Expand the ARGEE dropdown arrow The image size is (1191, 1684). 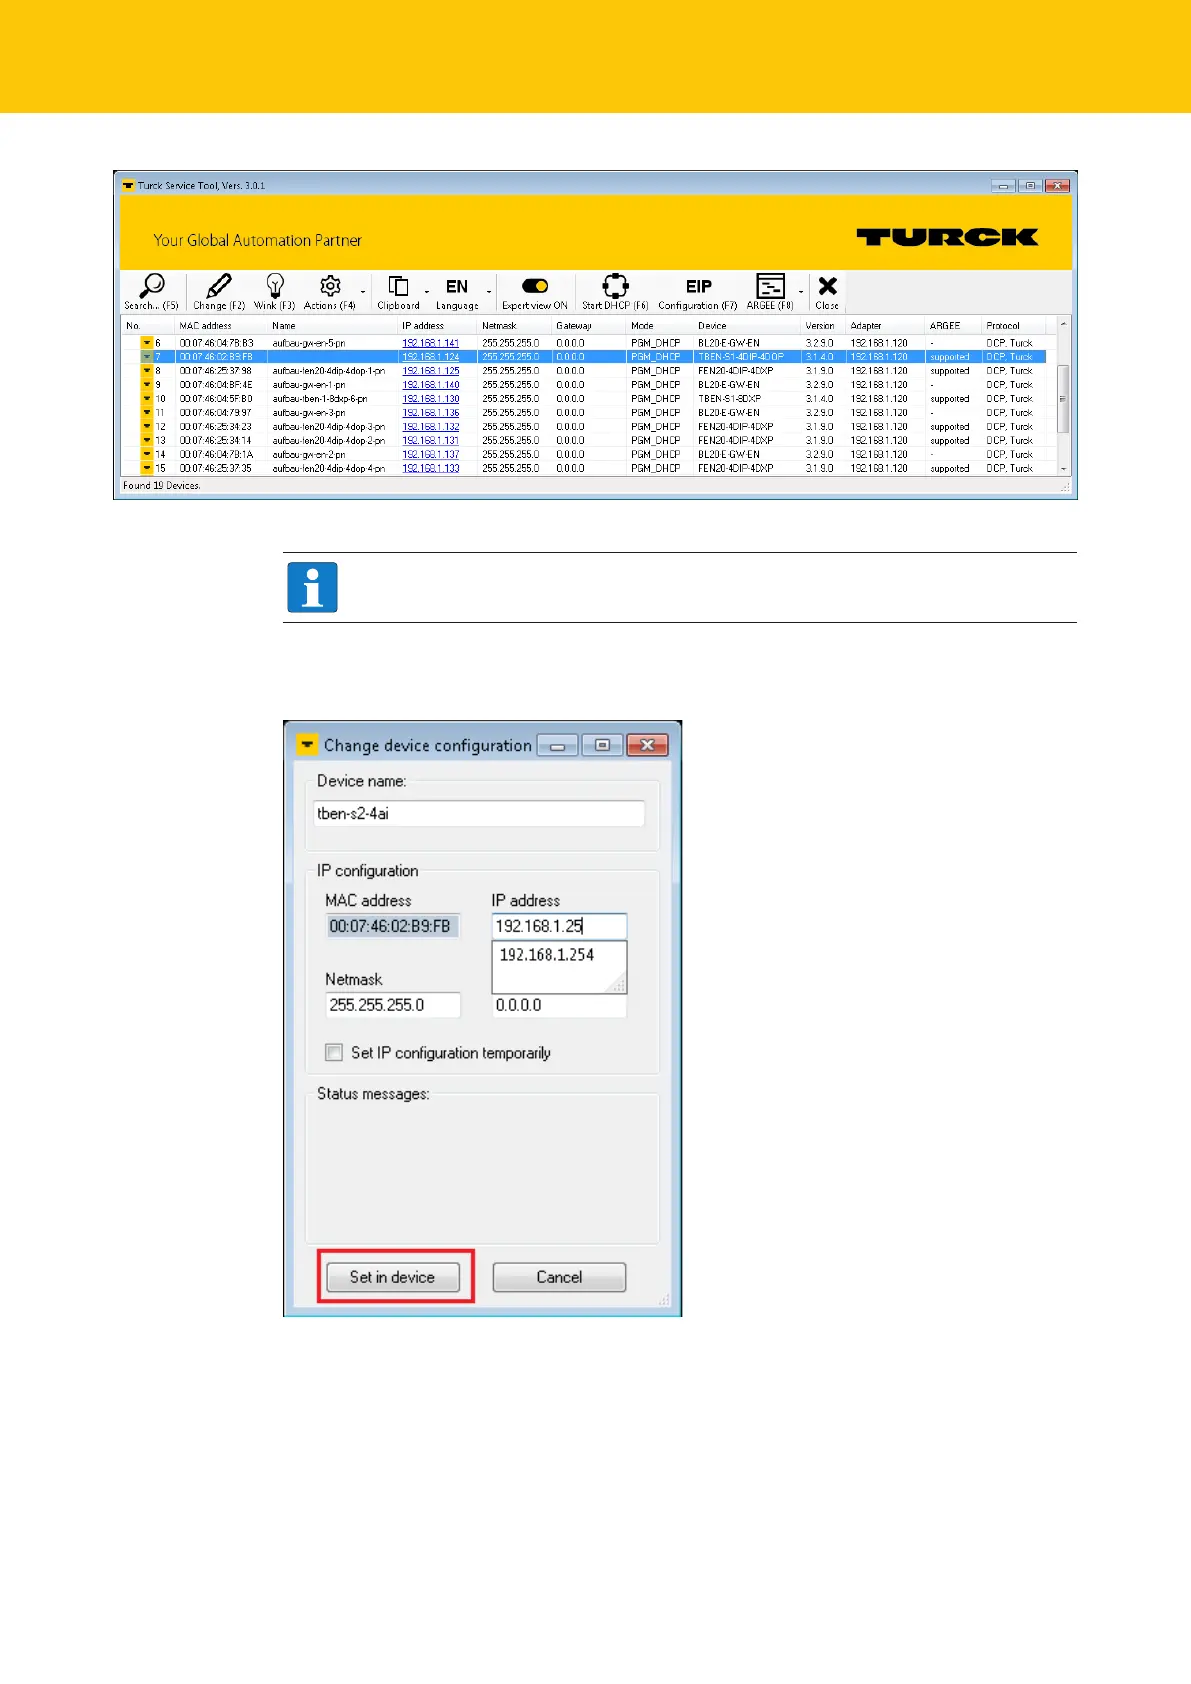point(801,292)
